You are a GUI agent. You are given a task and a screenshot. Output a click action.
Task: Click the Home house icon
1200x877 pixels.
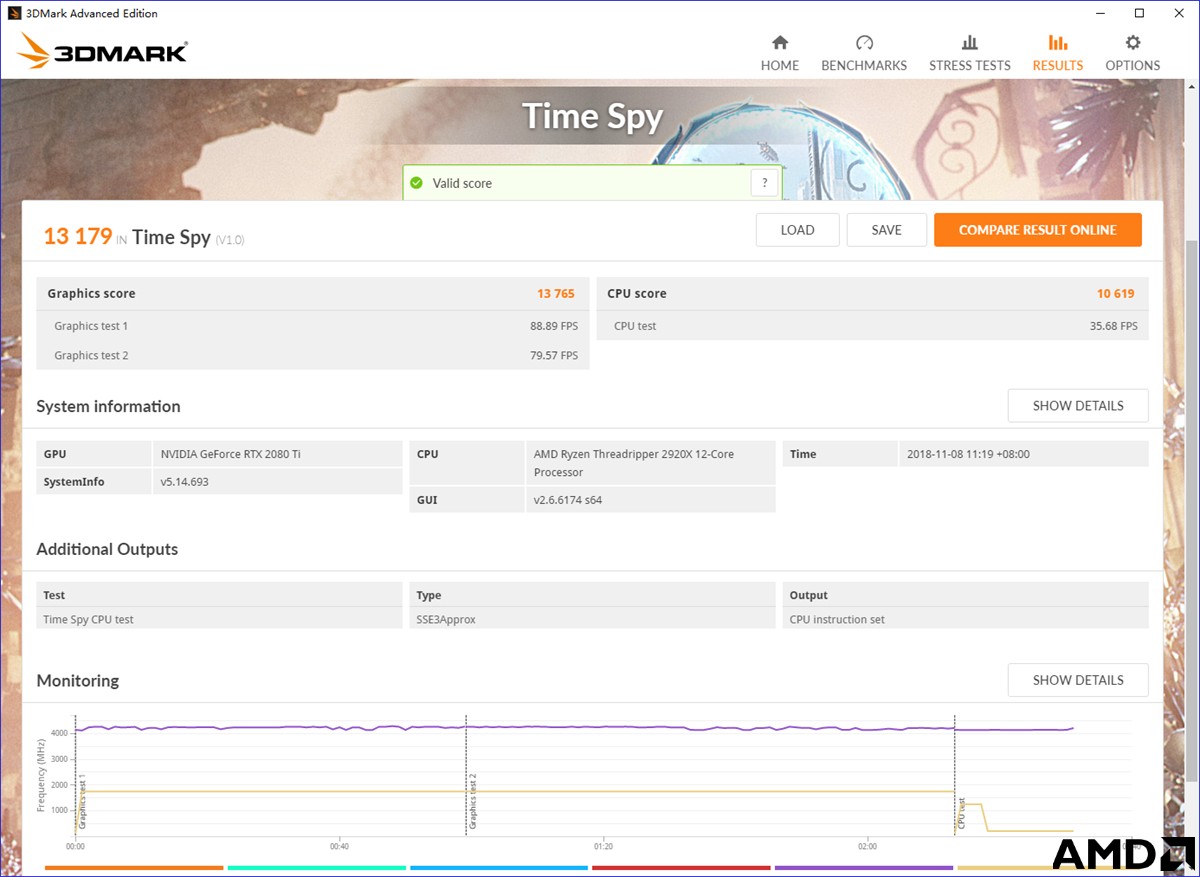780,43
